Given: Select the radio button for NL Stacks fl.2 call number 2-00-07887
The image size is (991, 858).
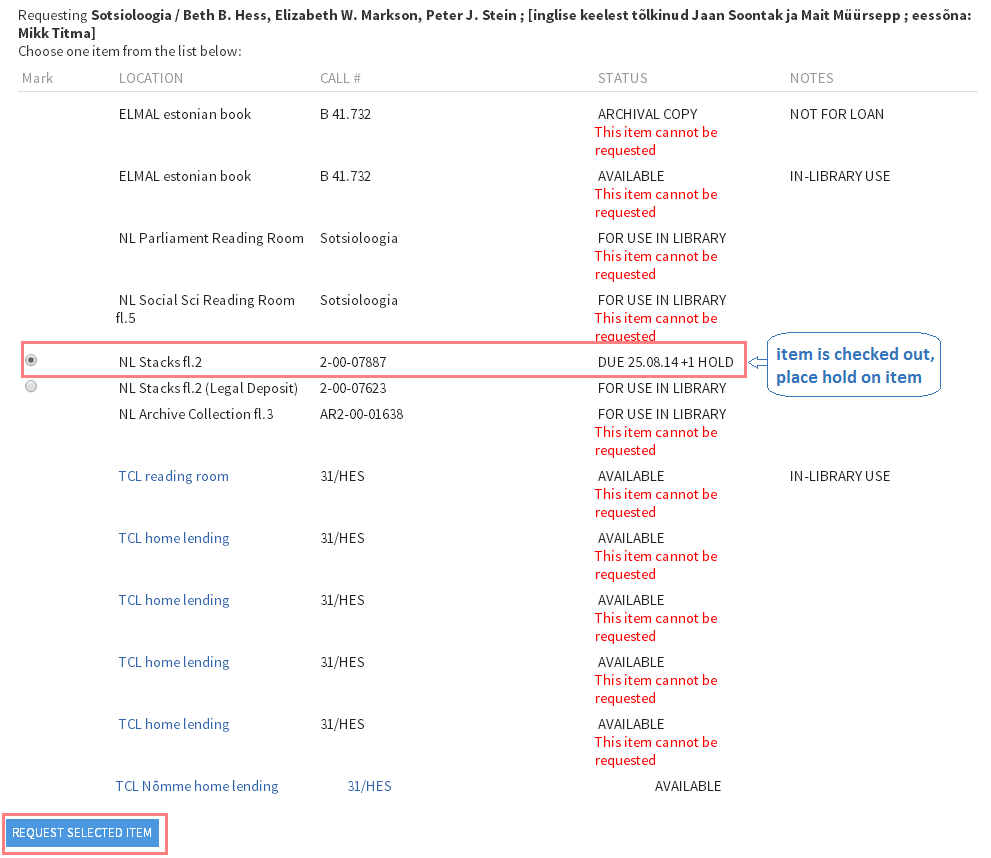Looking at the screenshot, I should click(31, 360).
